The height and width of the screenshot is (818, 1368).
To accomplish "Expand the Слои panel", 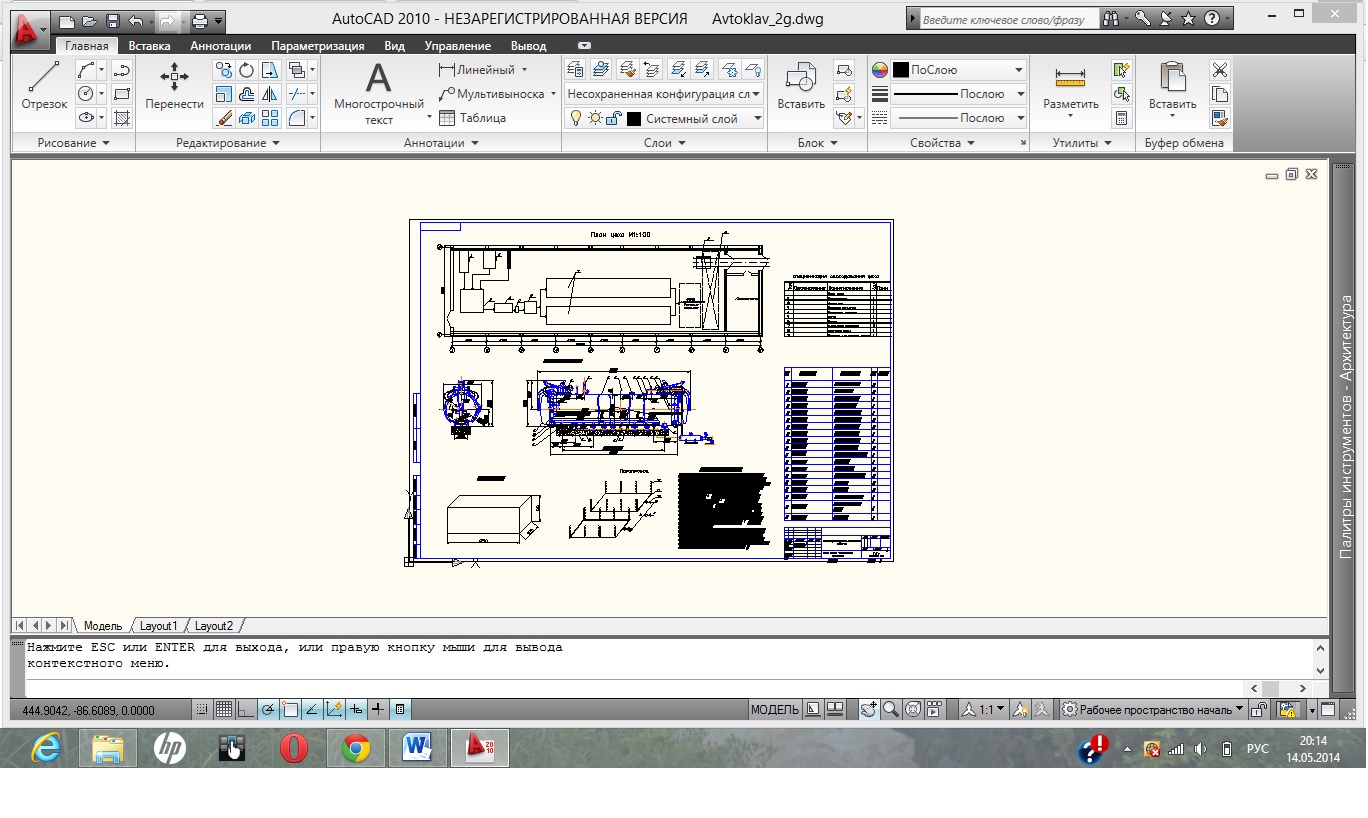I will (664, 143).
